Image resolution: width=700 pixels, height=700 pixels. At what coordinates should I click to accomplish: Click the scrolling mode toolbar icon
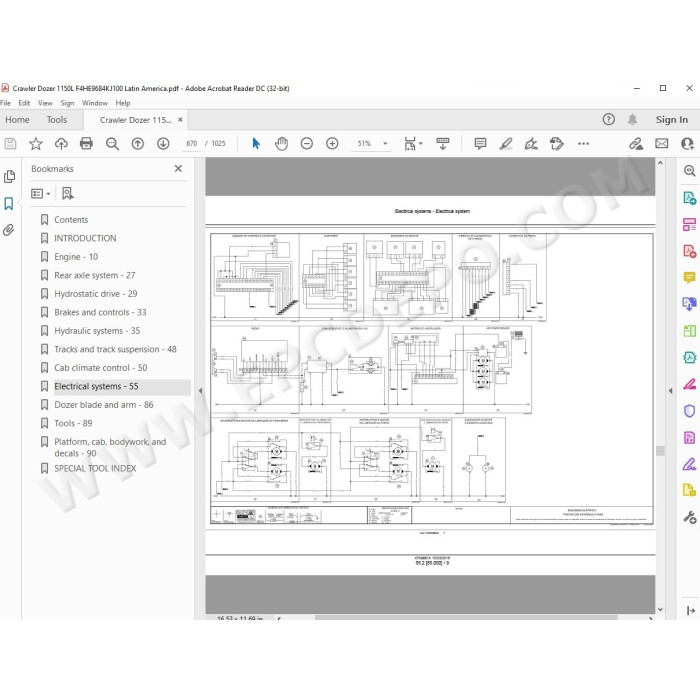click(x=442, y=143)
